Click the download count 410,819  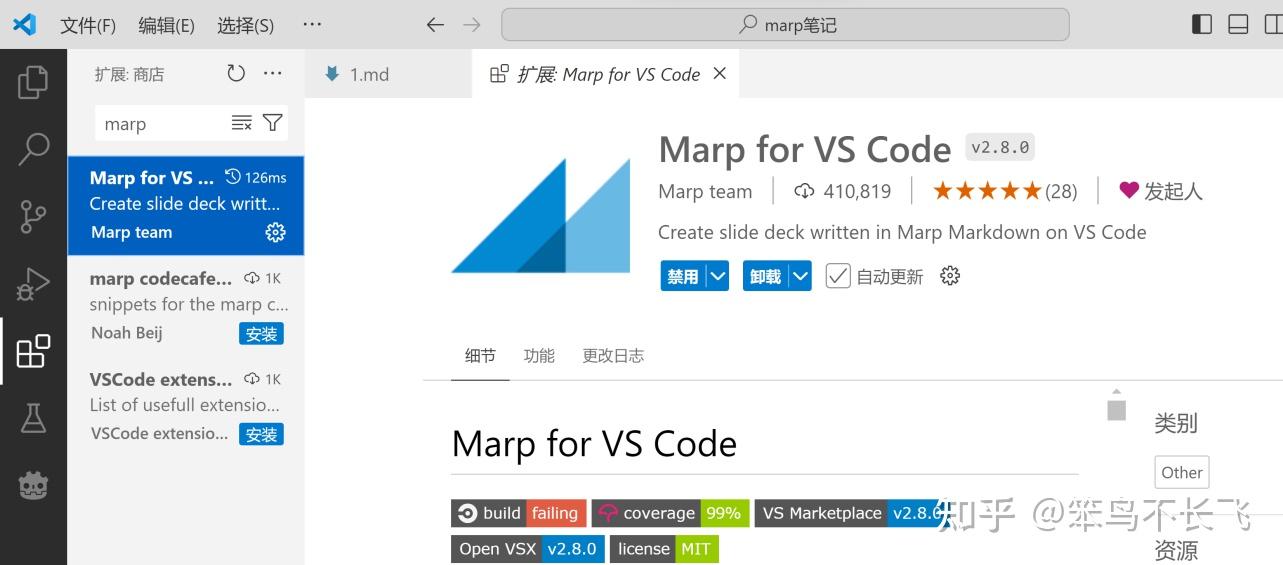click(x=842, y=191)
